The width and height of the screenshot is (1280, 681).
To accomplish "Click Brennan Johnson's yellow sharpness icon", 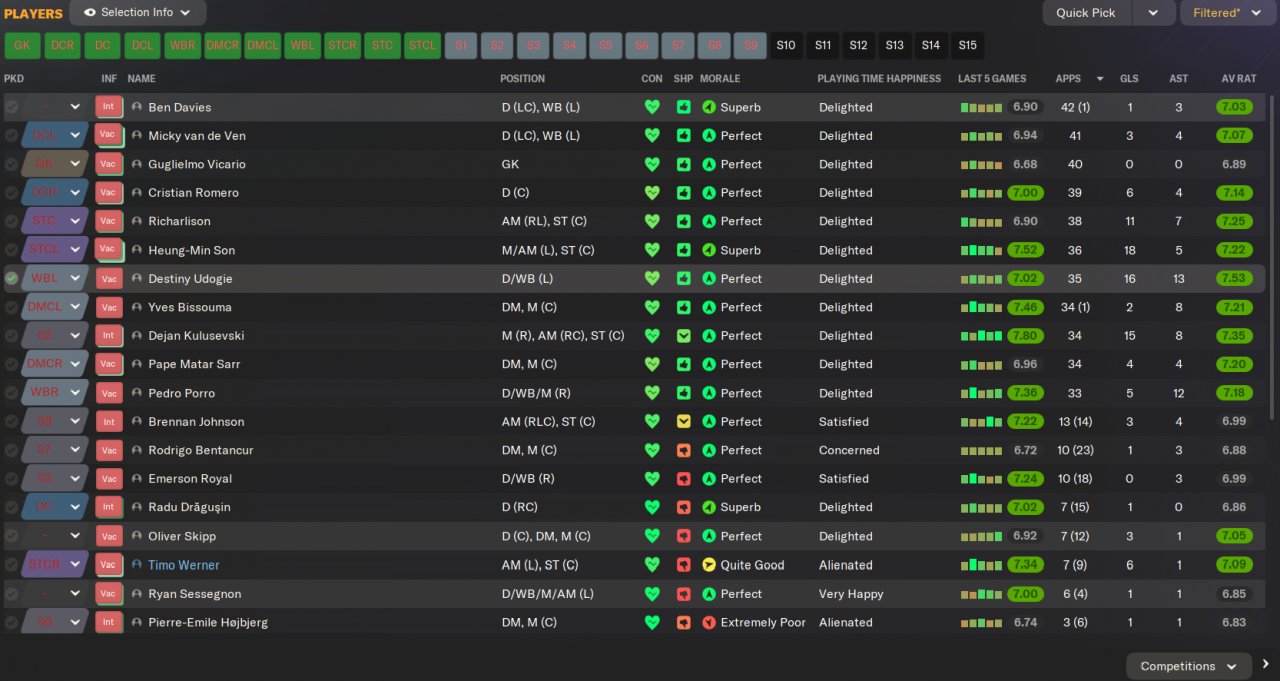I will coord(684,421).
